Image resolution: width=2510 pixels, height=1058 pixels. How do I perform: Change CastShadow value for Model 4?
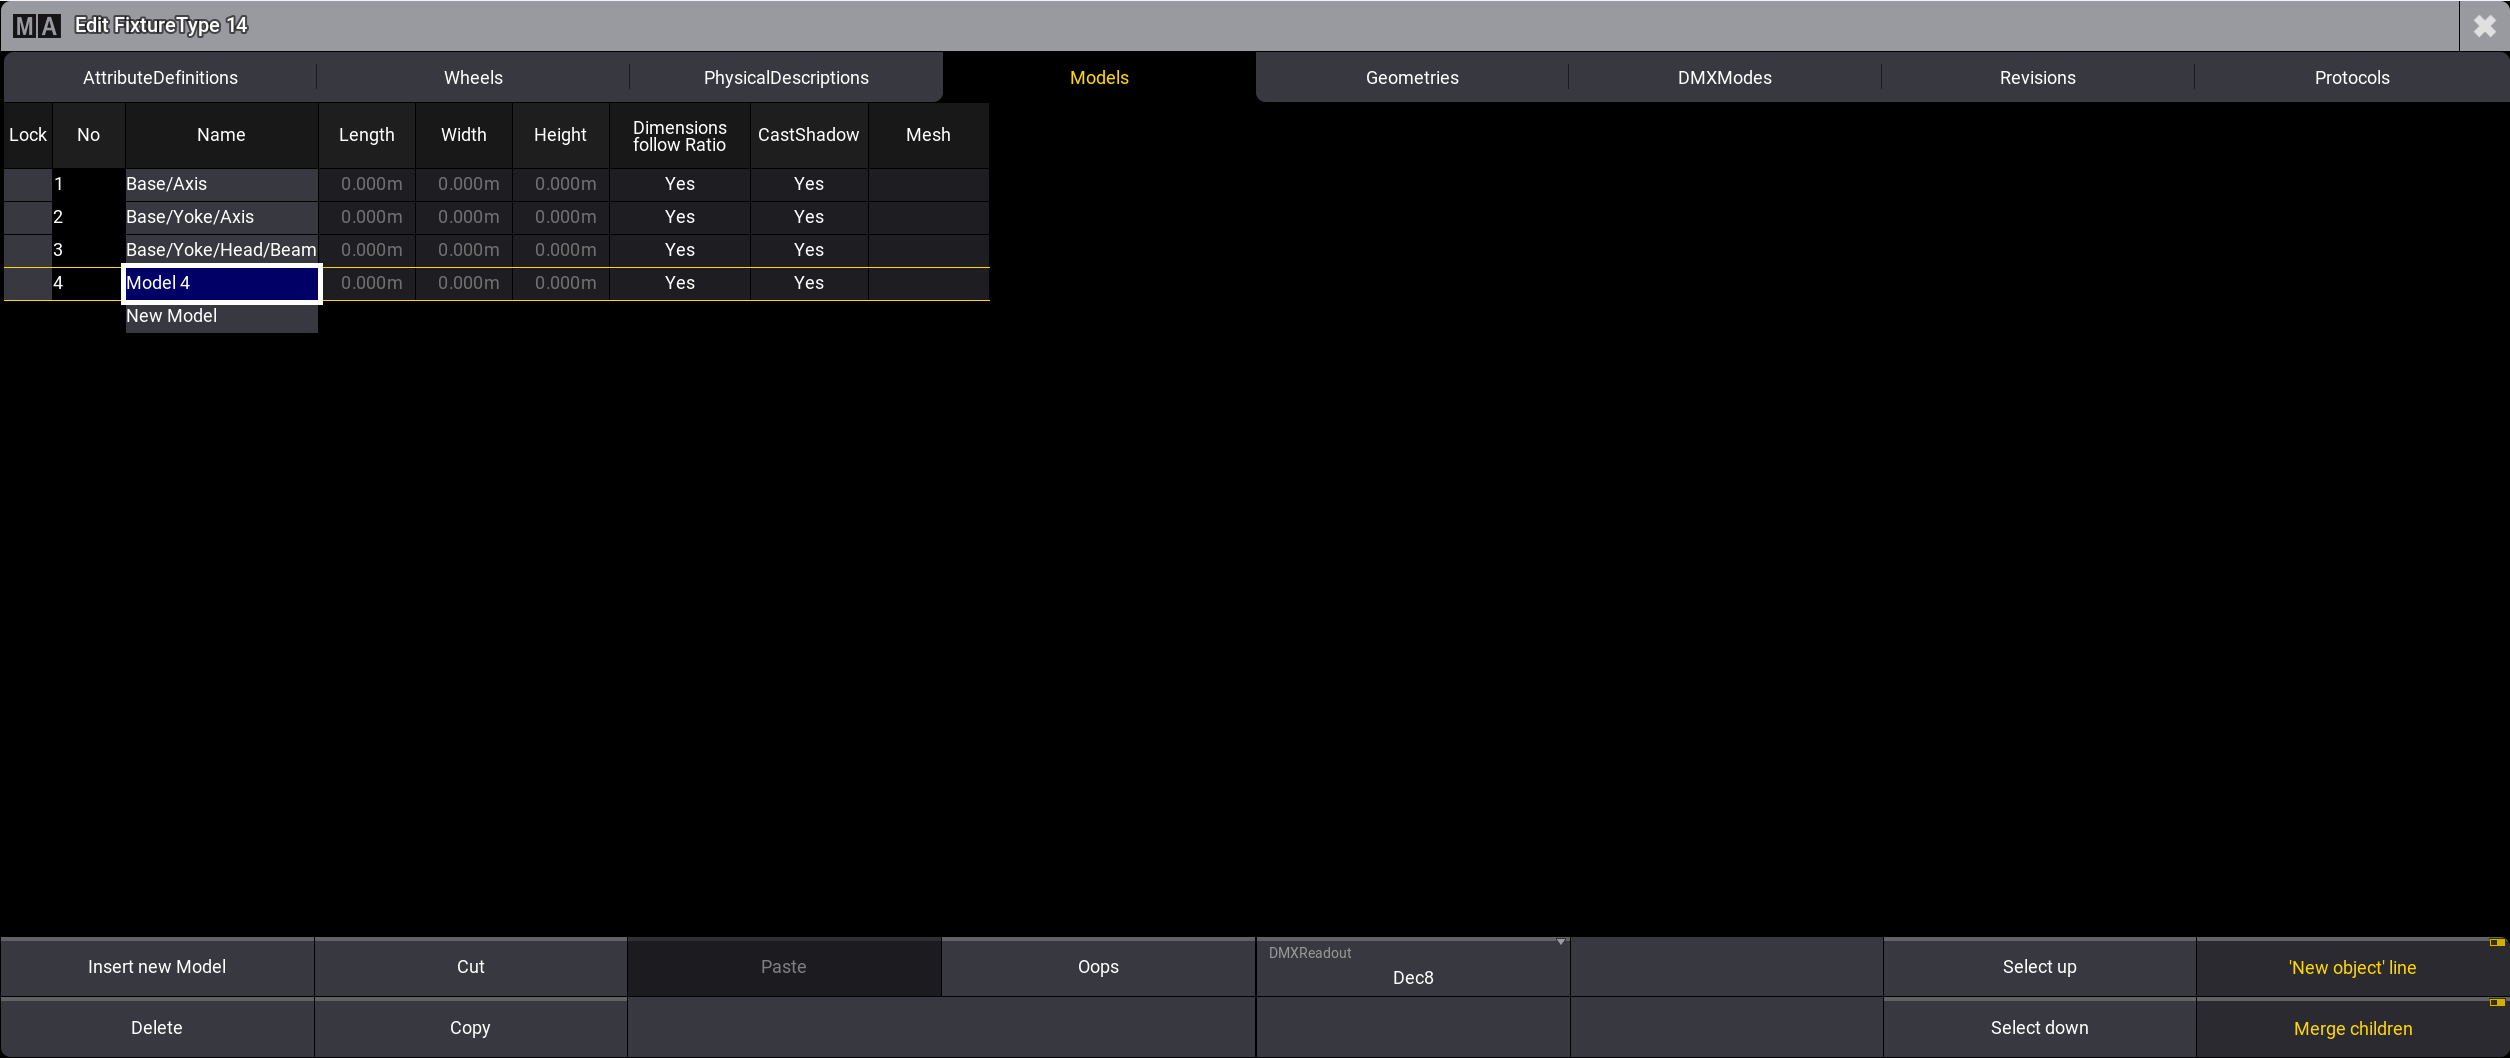coord(808,283)
